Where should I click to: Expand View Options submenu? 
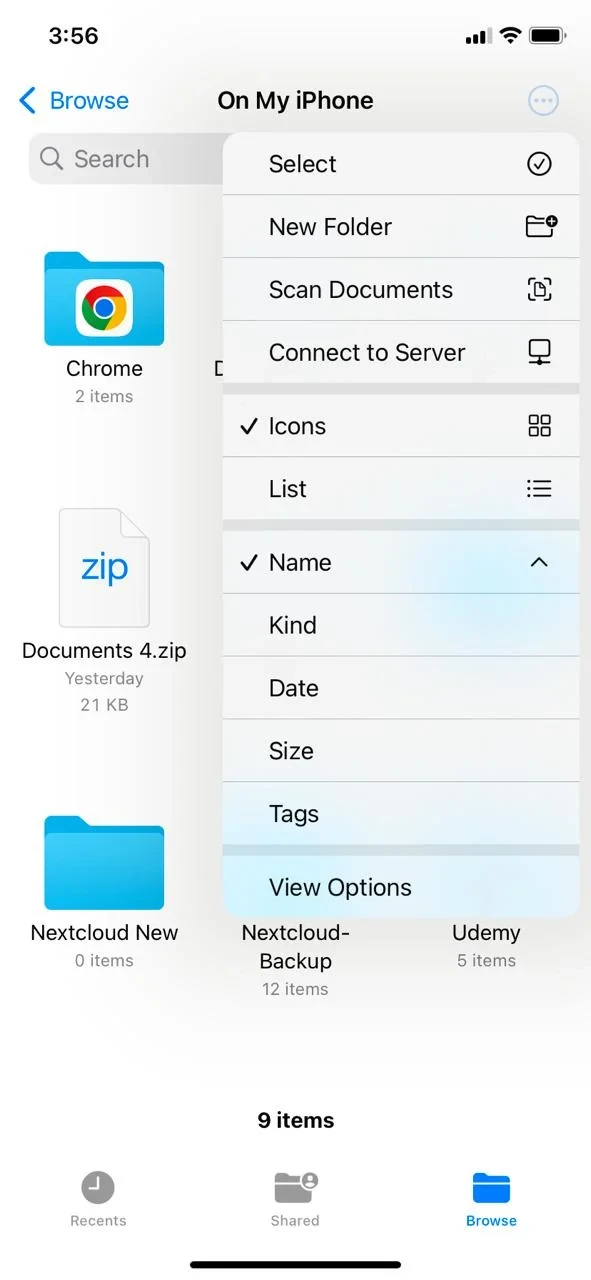coord(401,887)
